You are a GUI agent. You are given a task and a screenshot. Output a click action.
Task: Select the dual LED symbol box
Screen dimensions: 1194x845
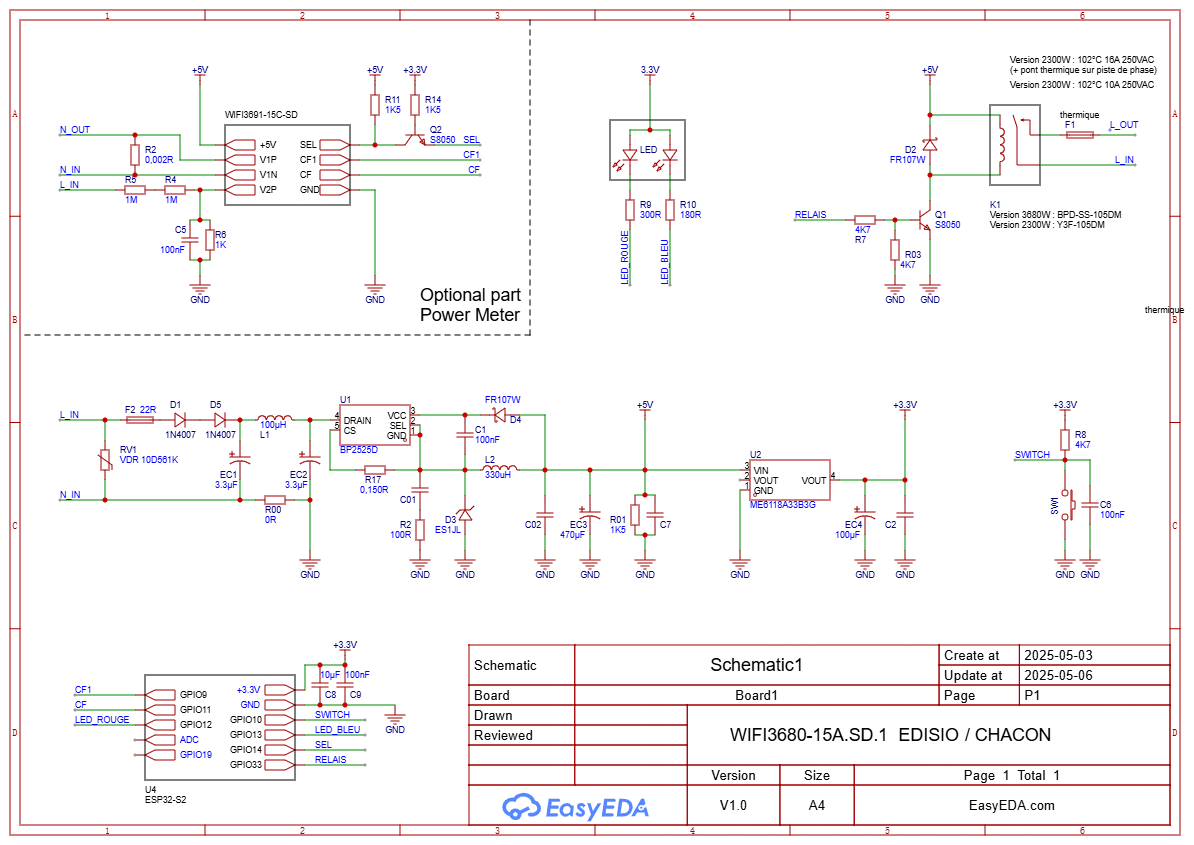(647, 150)
